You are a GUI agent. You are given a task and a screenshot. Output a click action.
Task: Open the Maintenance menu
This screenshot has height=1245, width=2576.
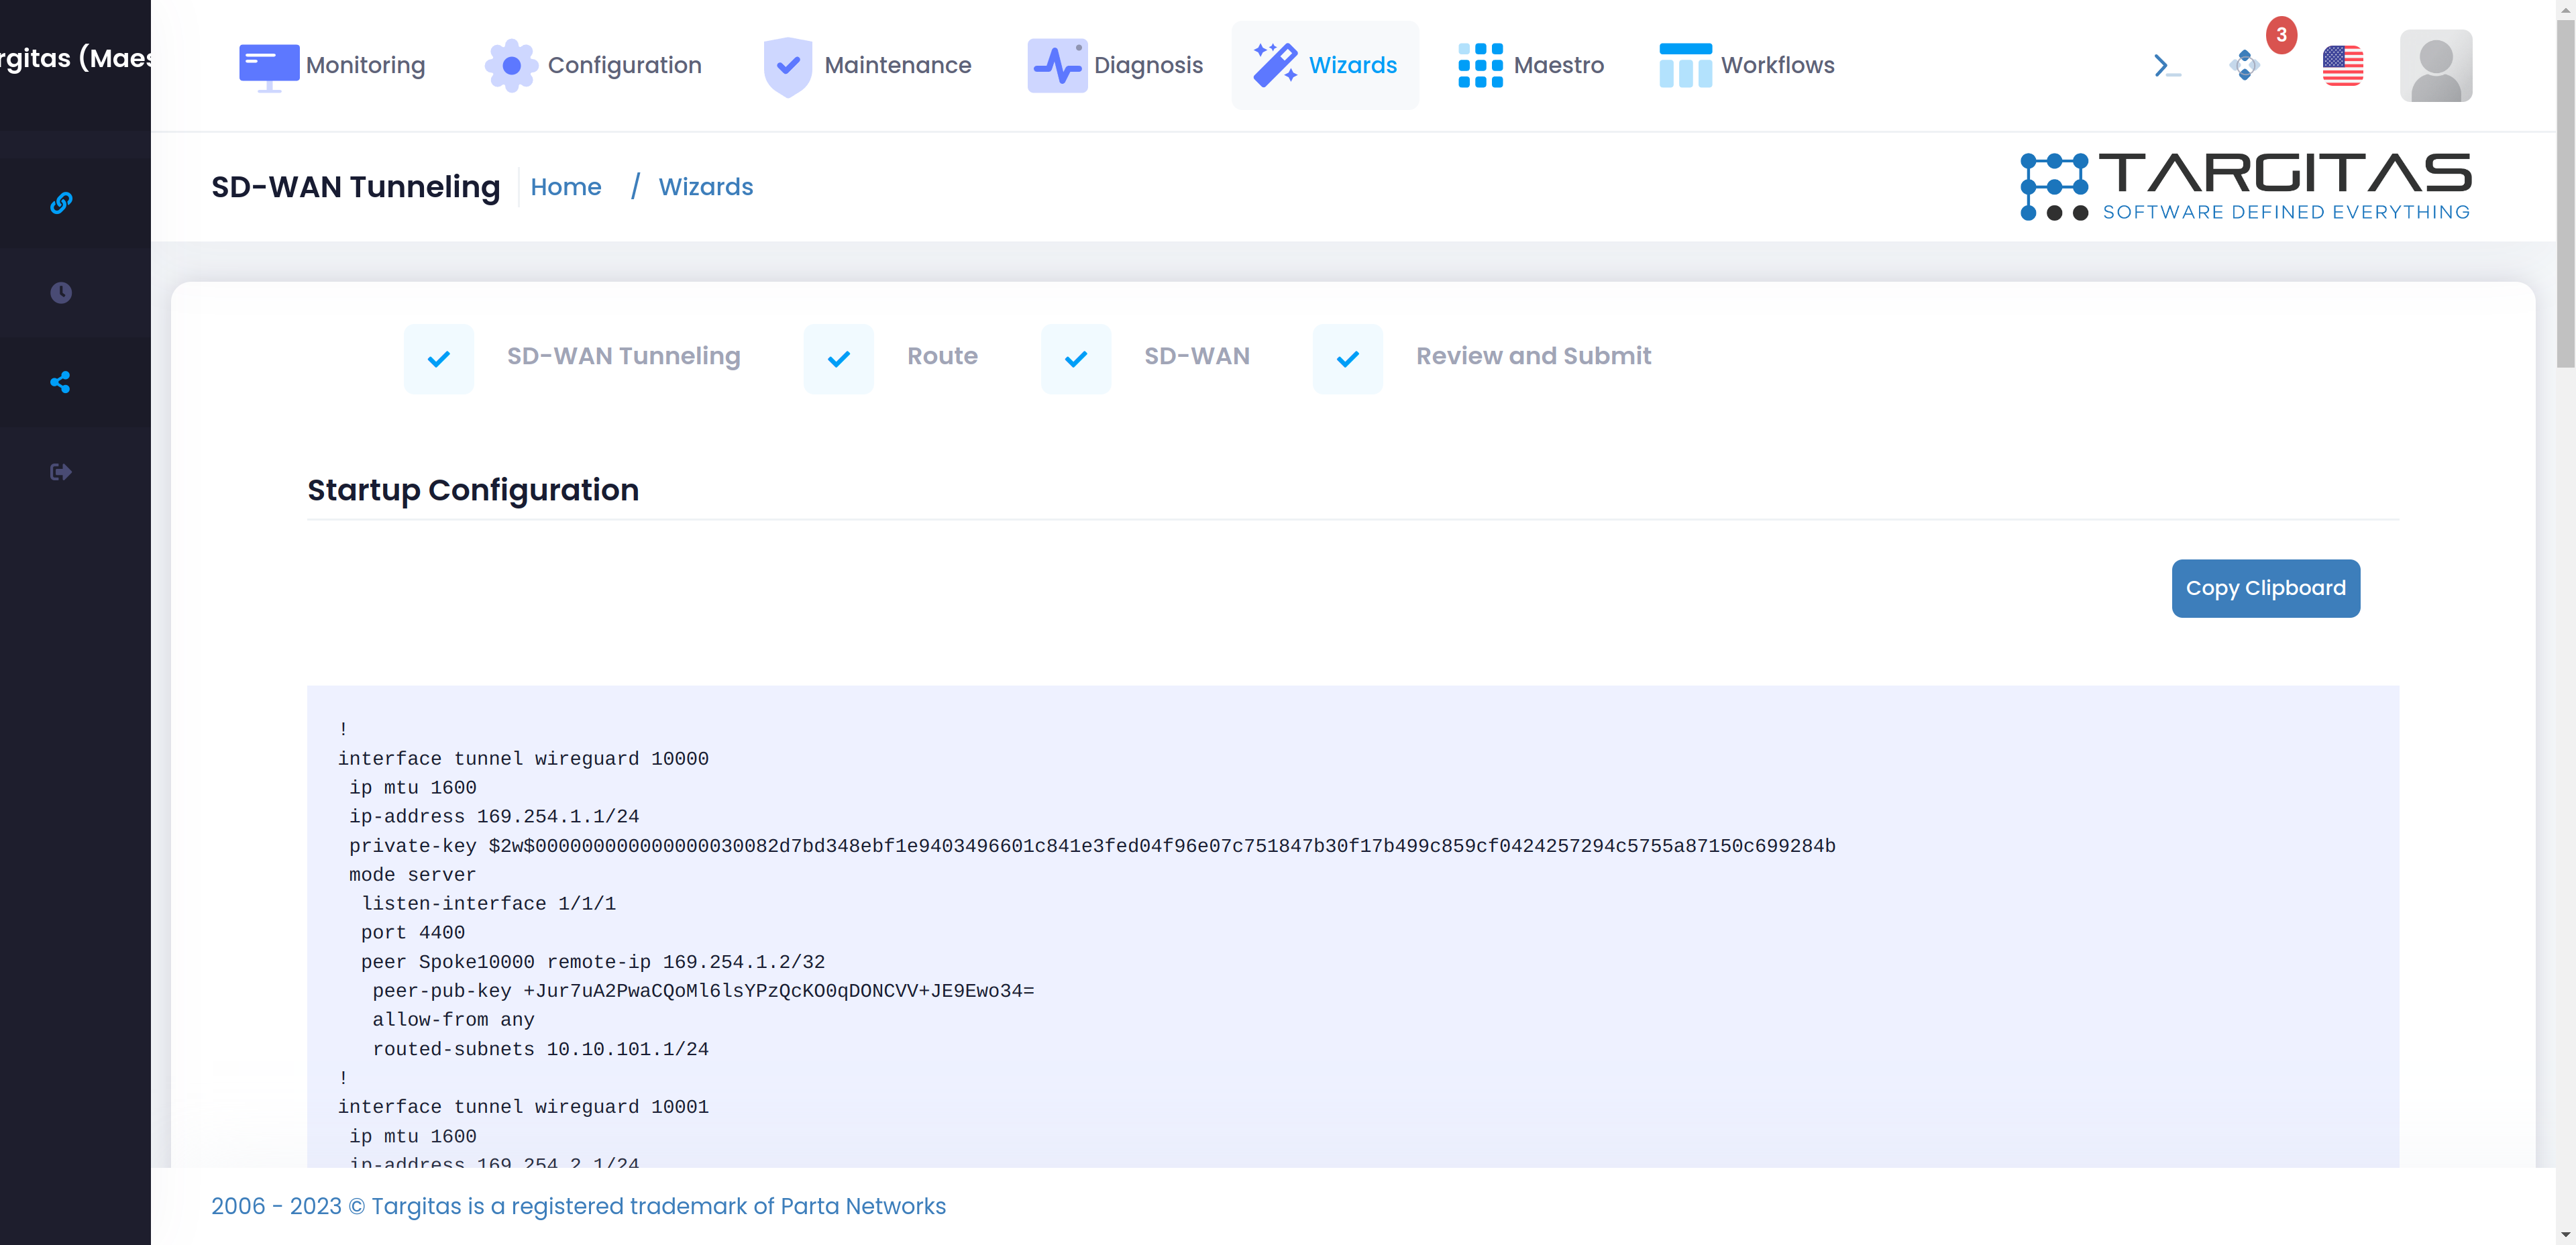point(867,65)
